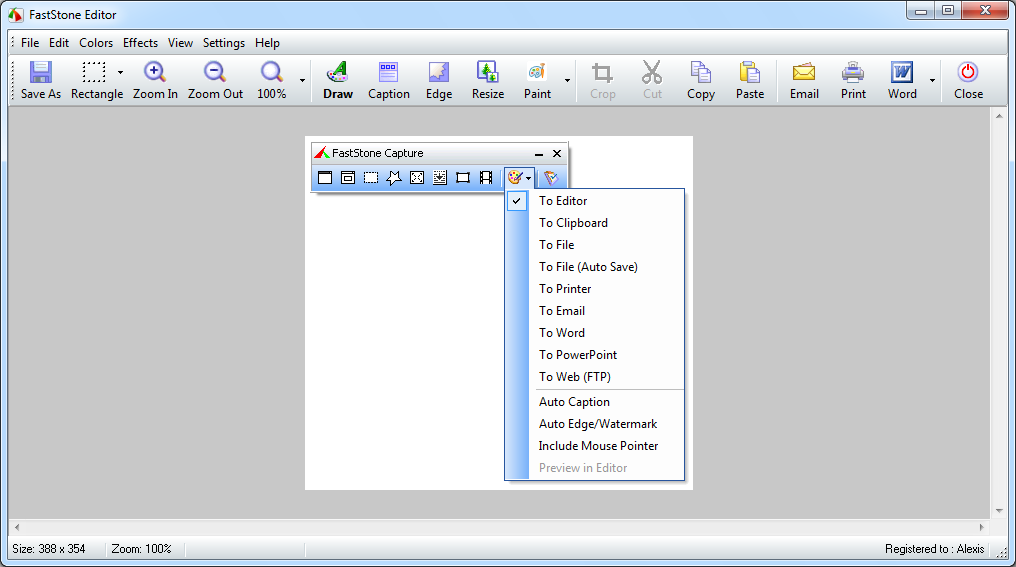Expand the dropdown arrow beside Paint

pyautogui.click(x=567, y=80)
